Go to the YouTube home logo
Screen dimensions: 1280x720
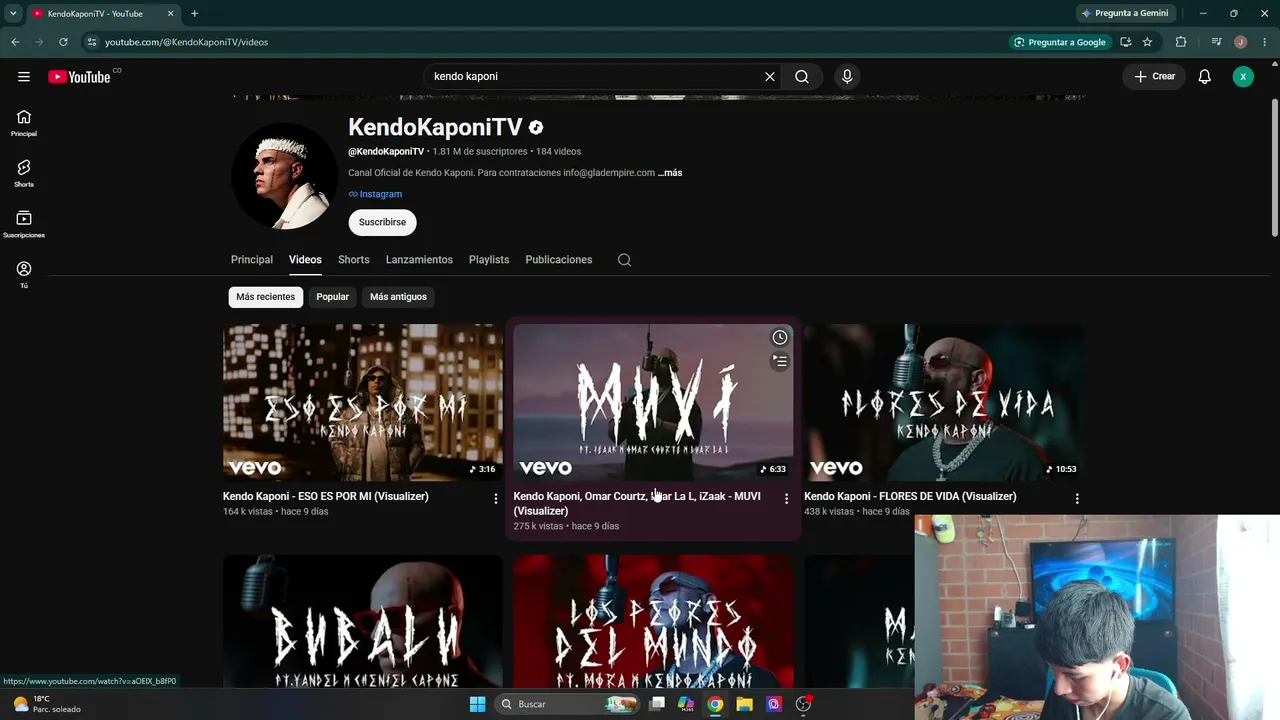point(79,77)
